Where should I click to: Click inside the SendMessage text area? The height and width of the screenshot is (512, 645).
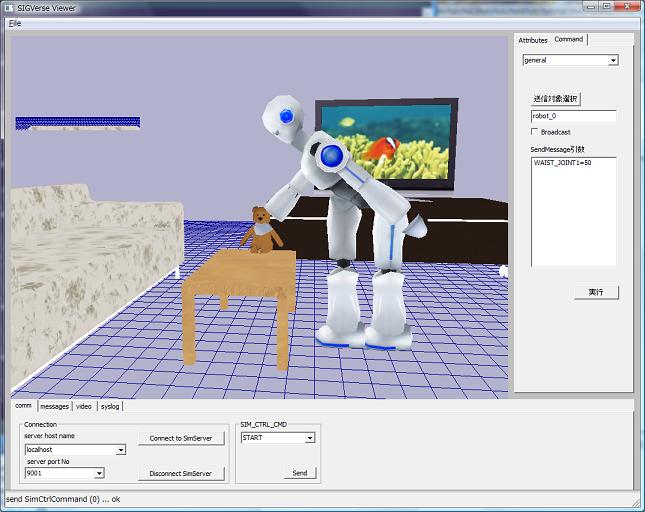pyautogui.click(x=572, y=210)
